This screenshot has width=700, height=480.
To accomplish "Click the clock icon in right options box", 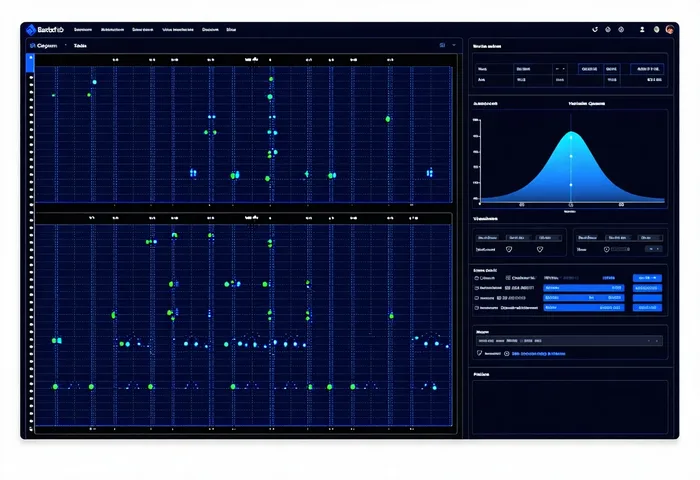I will coord(606,250).
